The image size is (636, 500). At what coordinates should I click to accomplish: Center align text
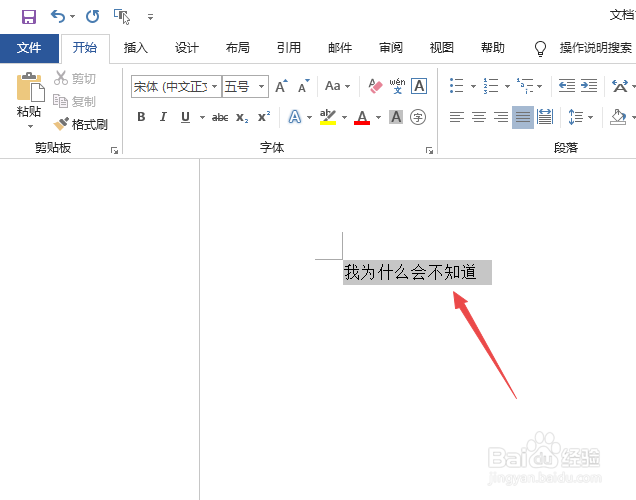[479, 117]
